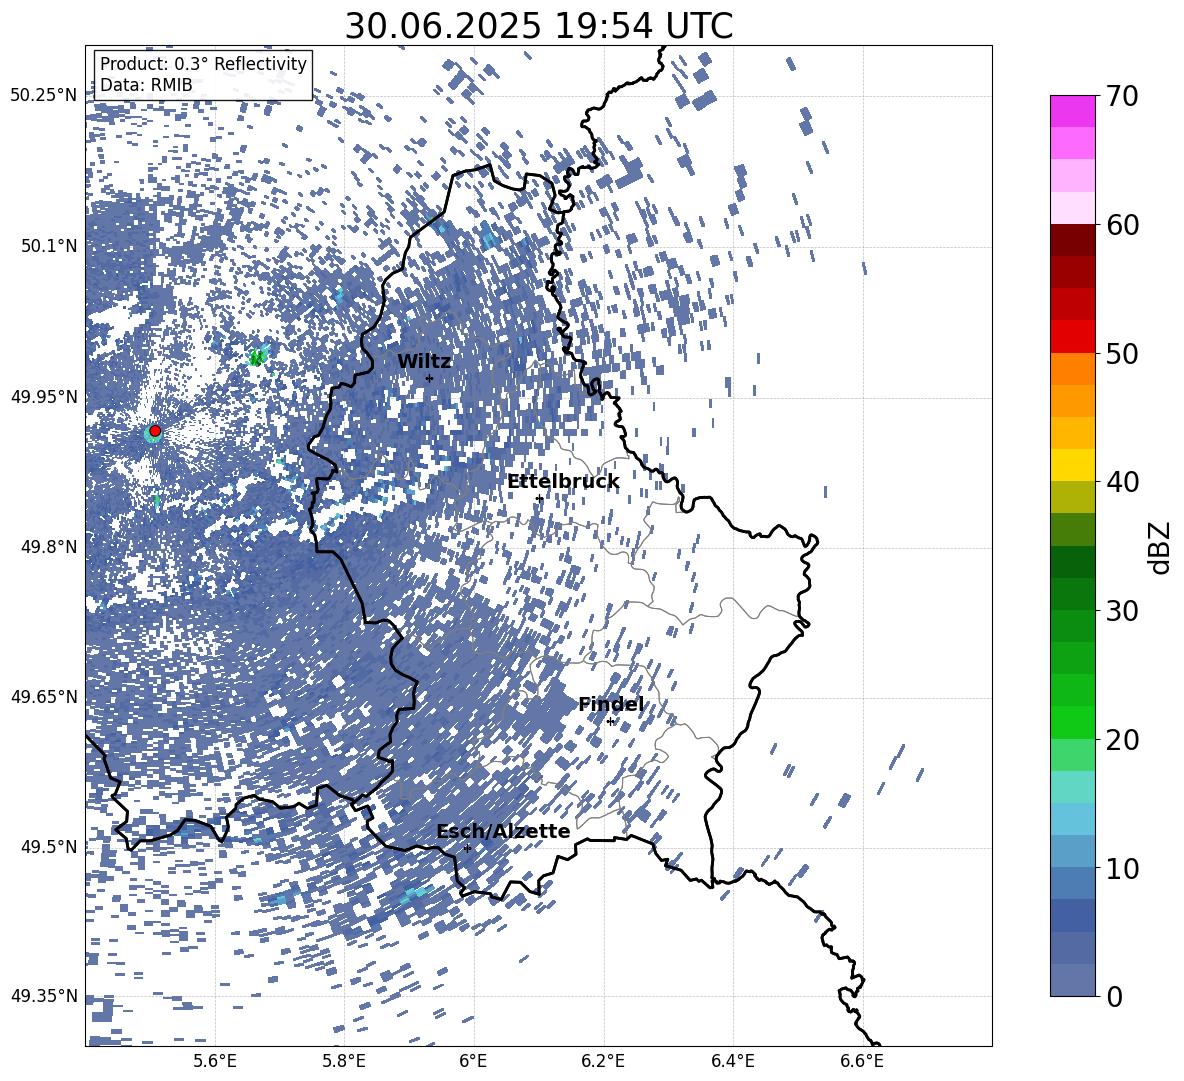Click the 49.65°N latitude label
Screen dimensions: 1184x1081
point(44,696)
